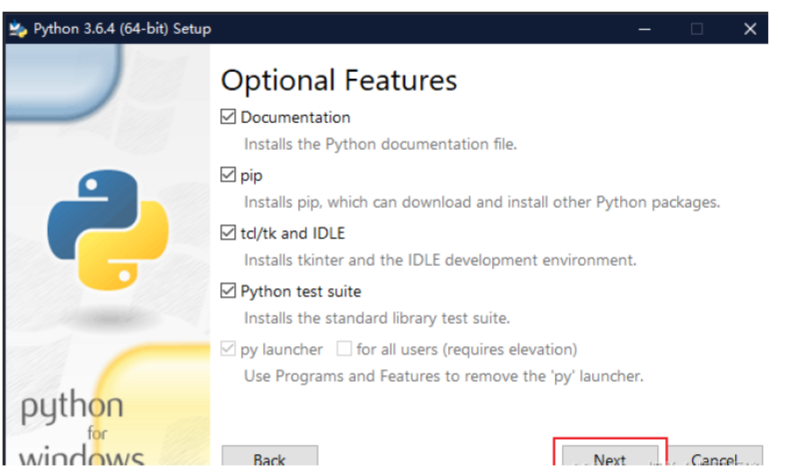Click the Next button
The image size is (800, 473).
(x=610, y=456)
